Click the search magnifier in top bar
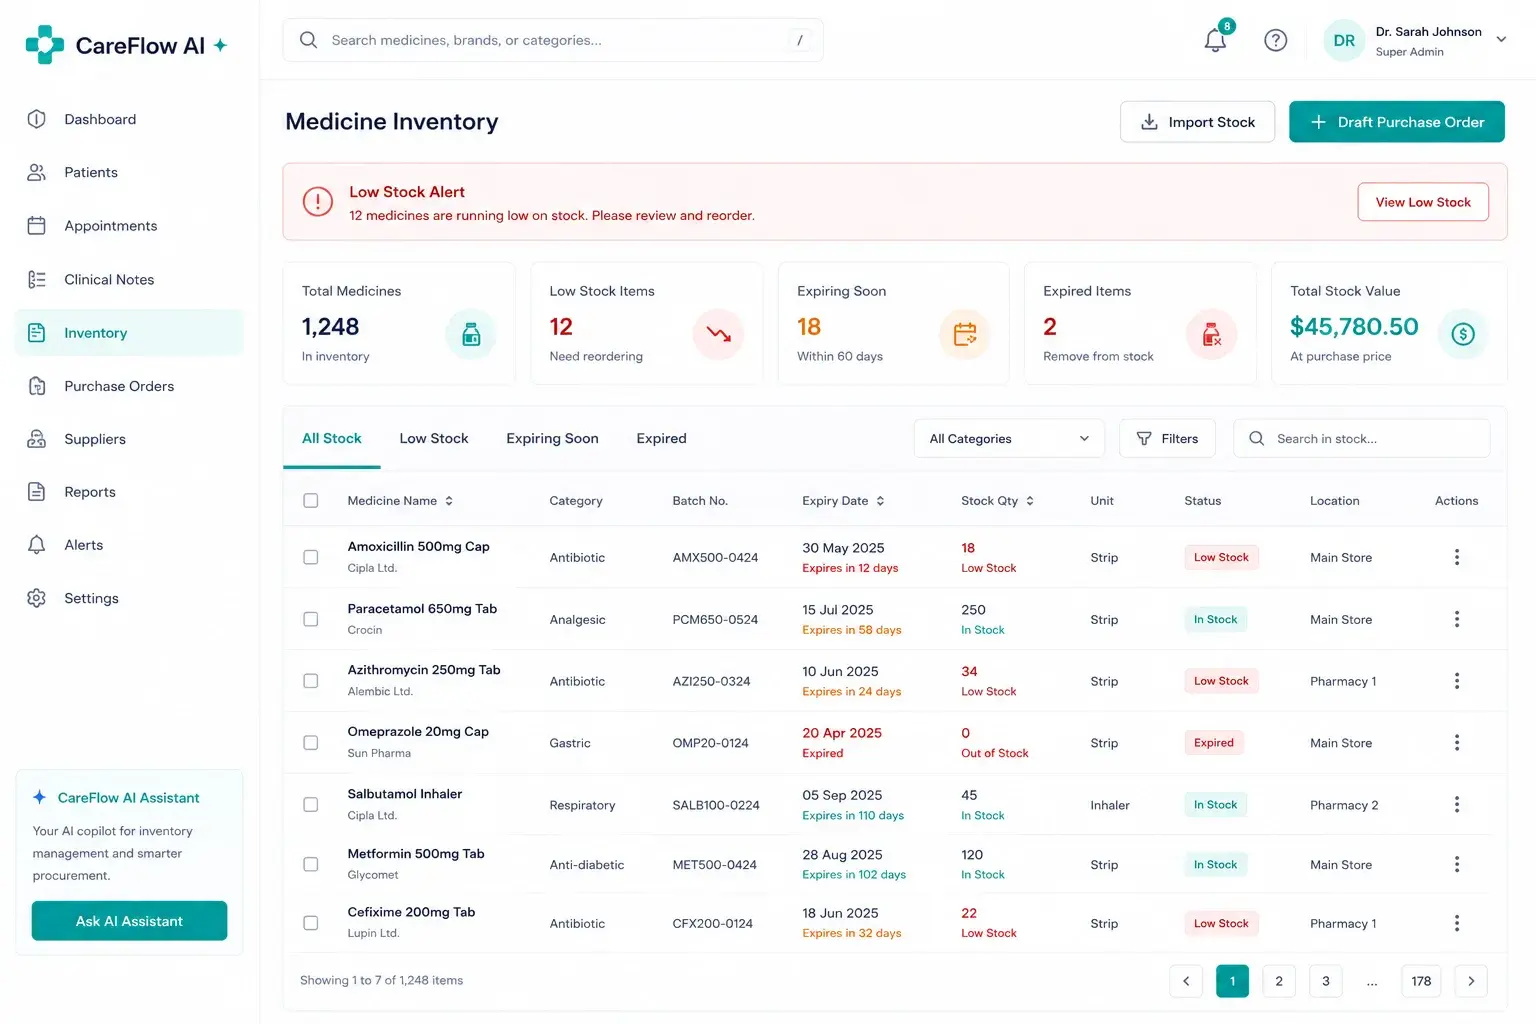The height and width of the screenshot is (1024, 1536). click(309, 40)
